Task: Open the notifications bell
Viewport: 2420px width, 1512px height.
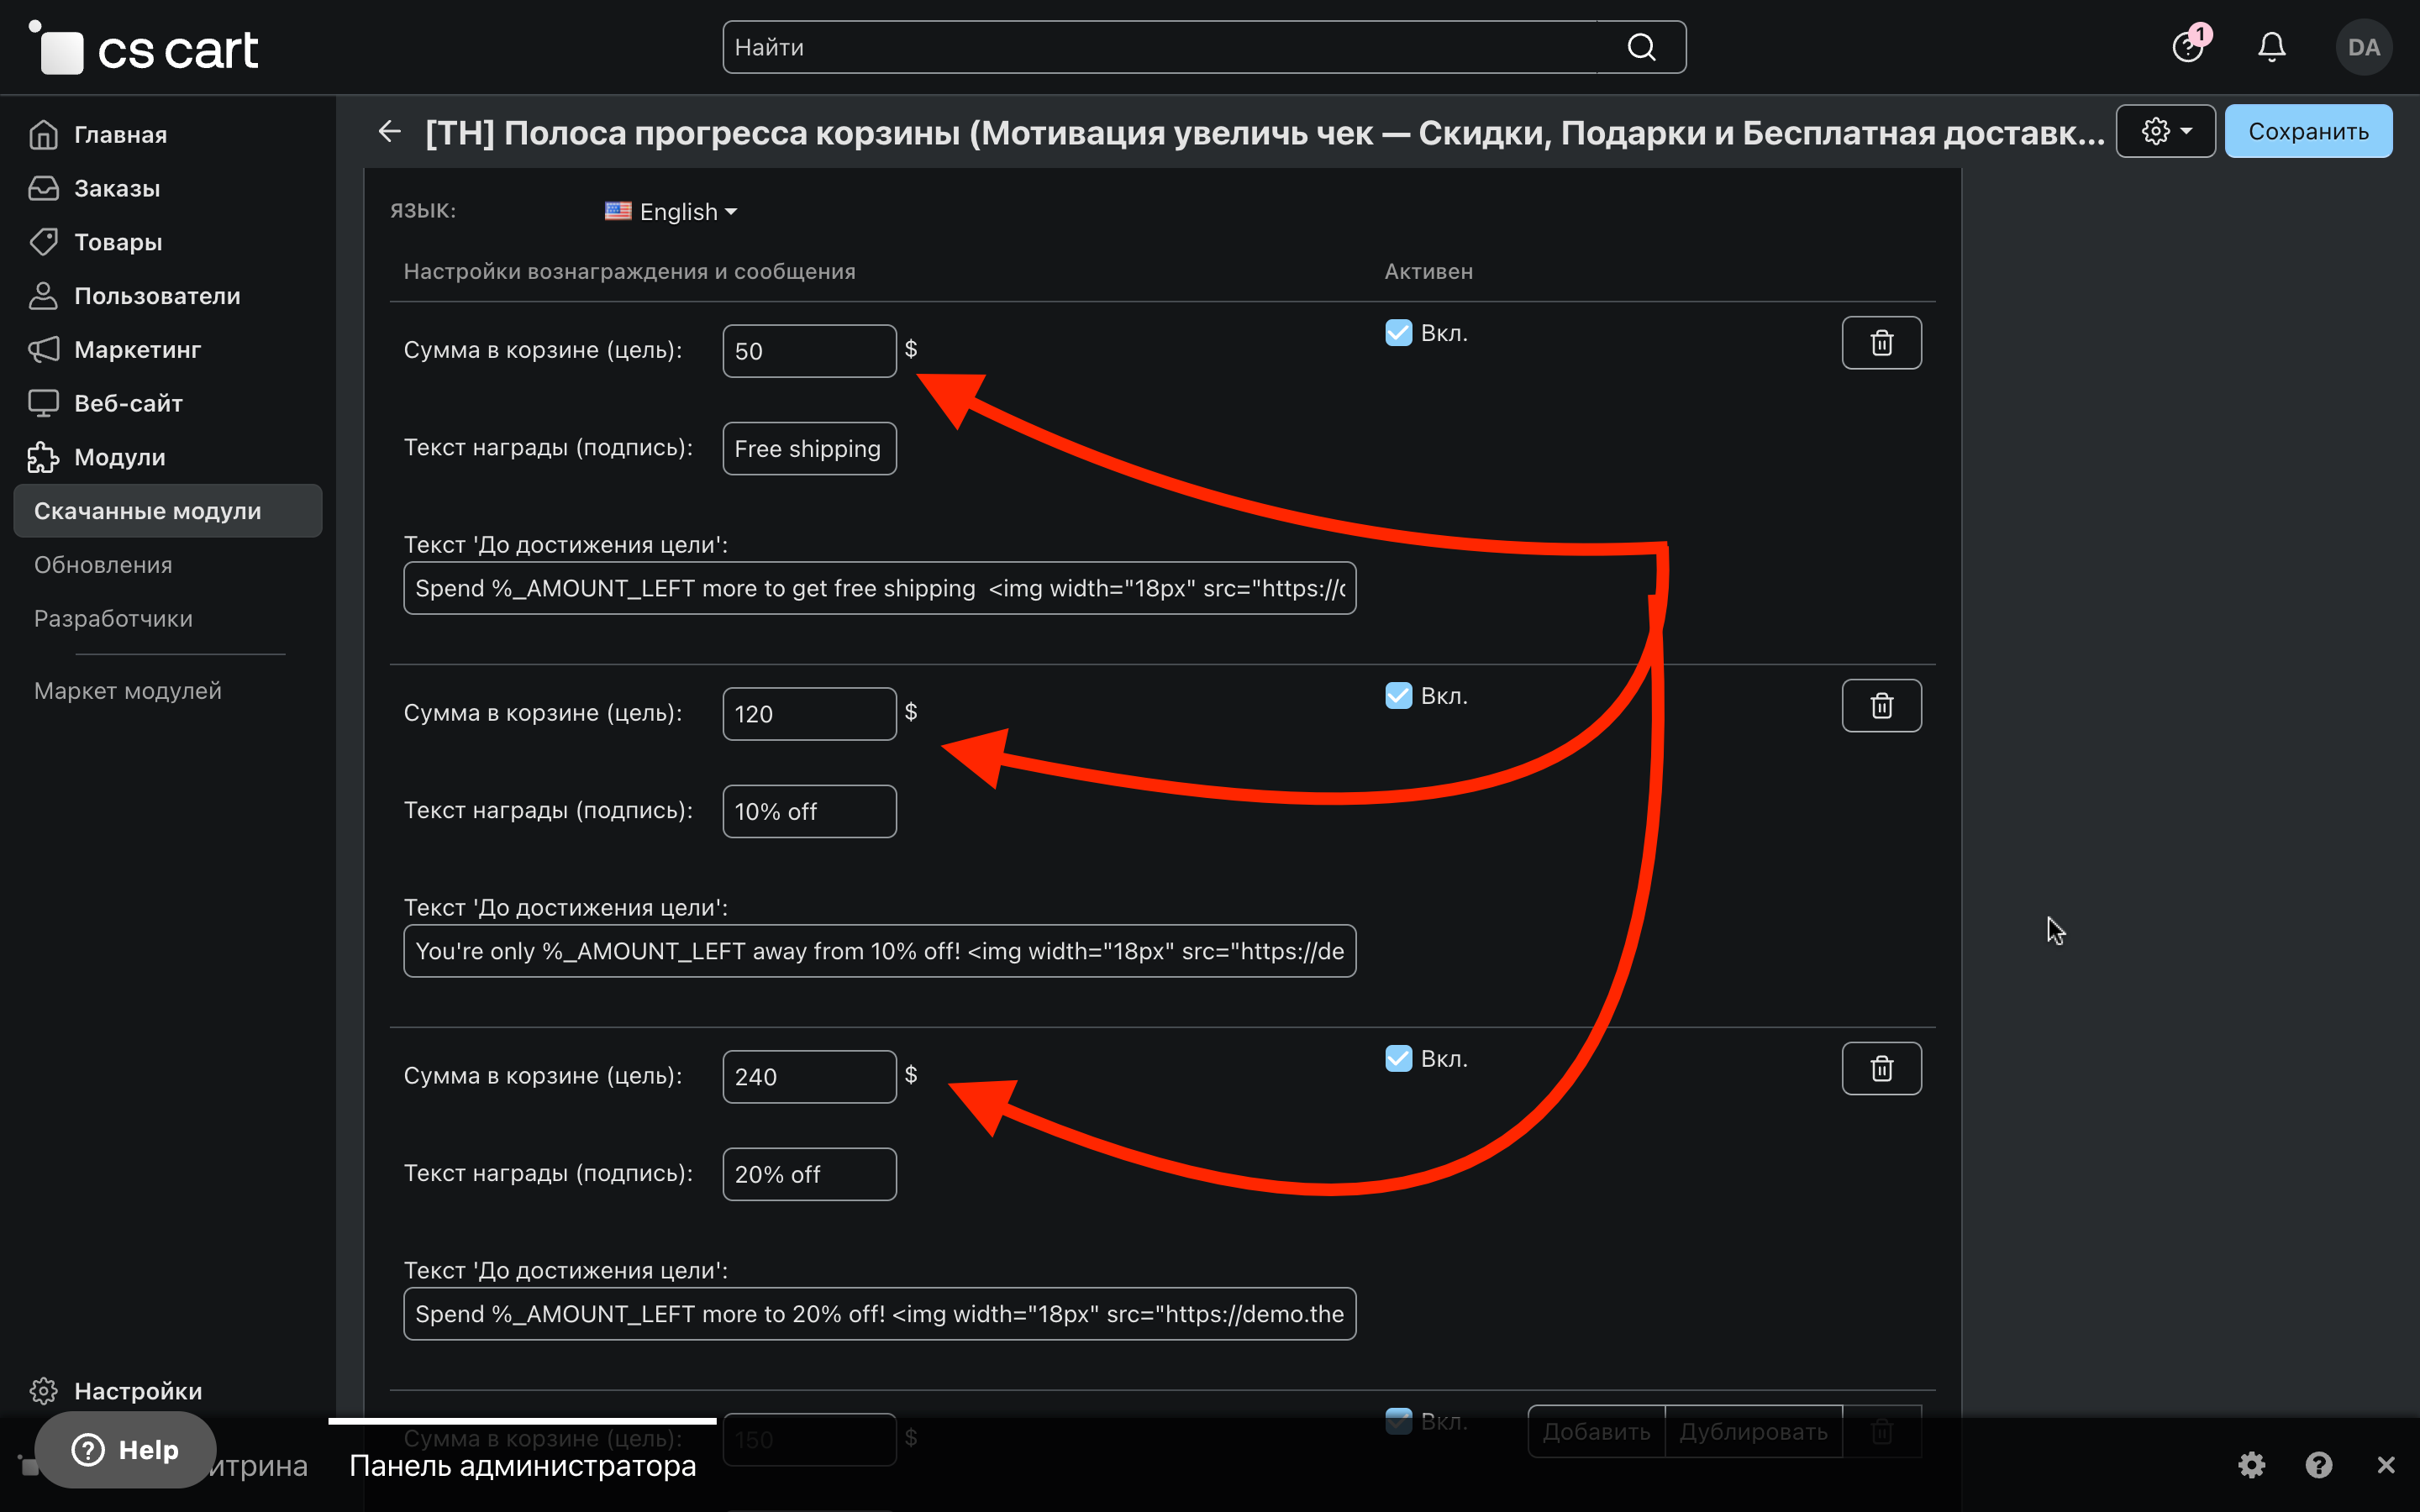Action: point(2271,47)
